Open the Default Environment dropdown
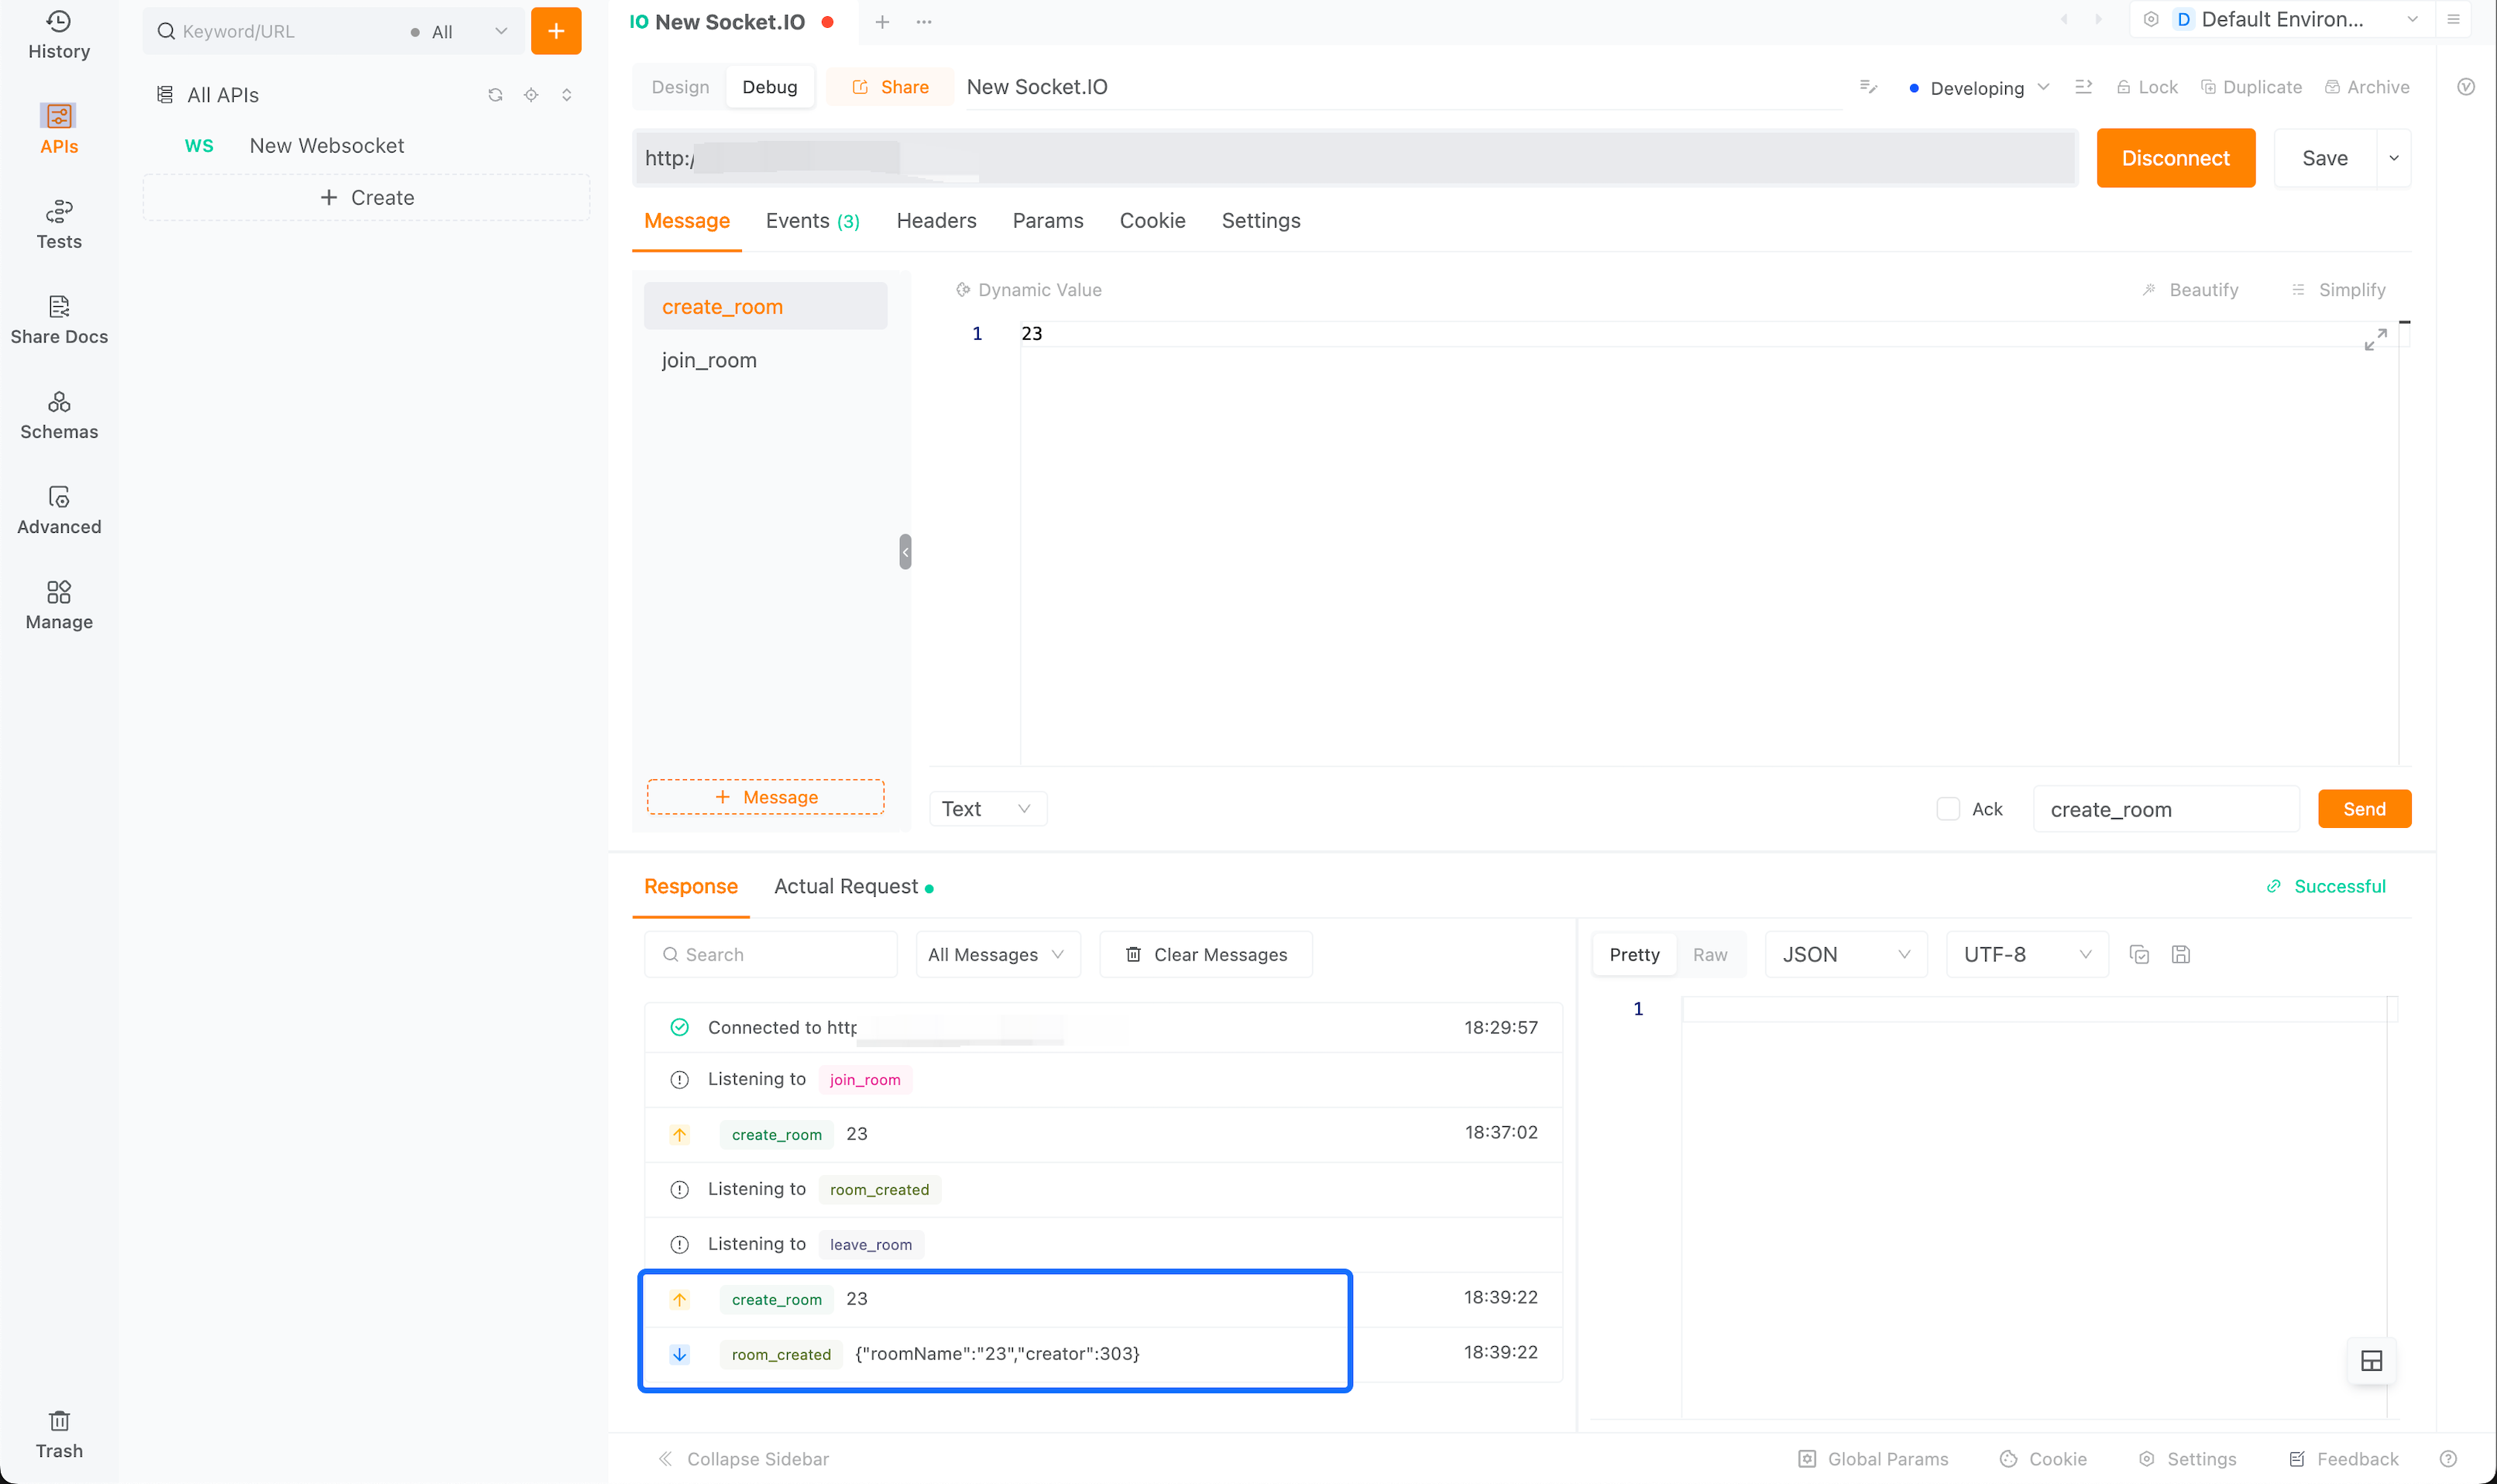Viewport: 2497px width, 1484px height. click(x=2299, y=19)
